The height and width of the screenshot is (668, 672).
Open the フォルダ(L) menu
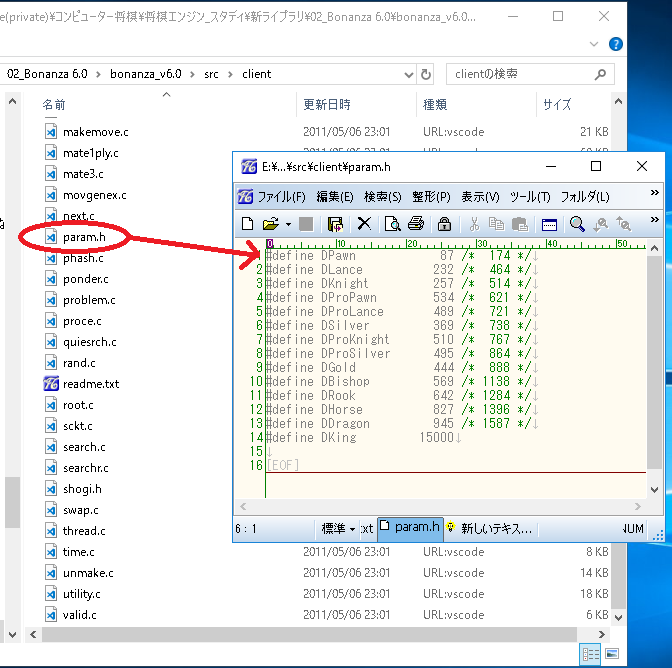585,197
